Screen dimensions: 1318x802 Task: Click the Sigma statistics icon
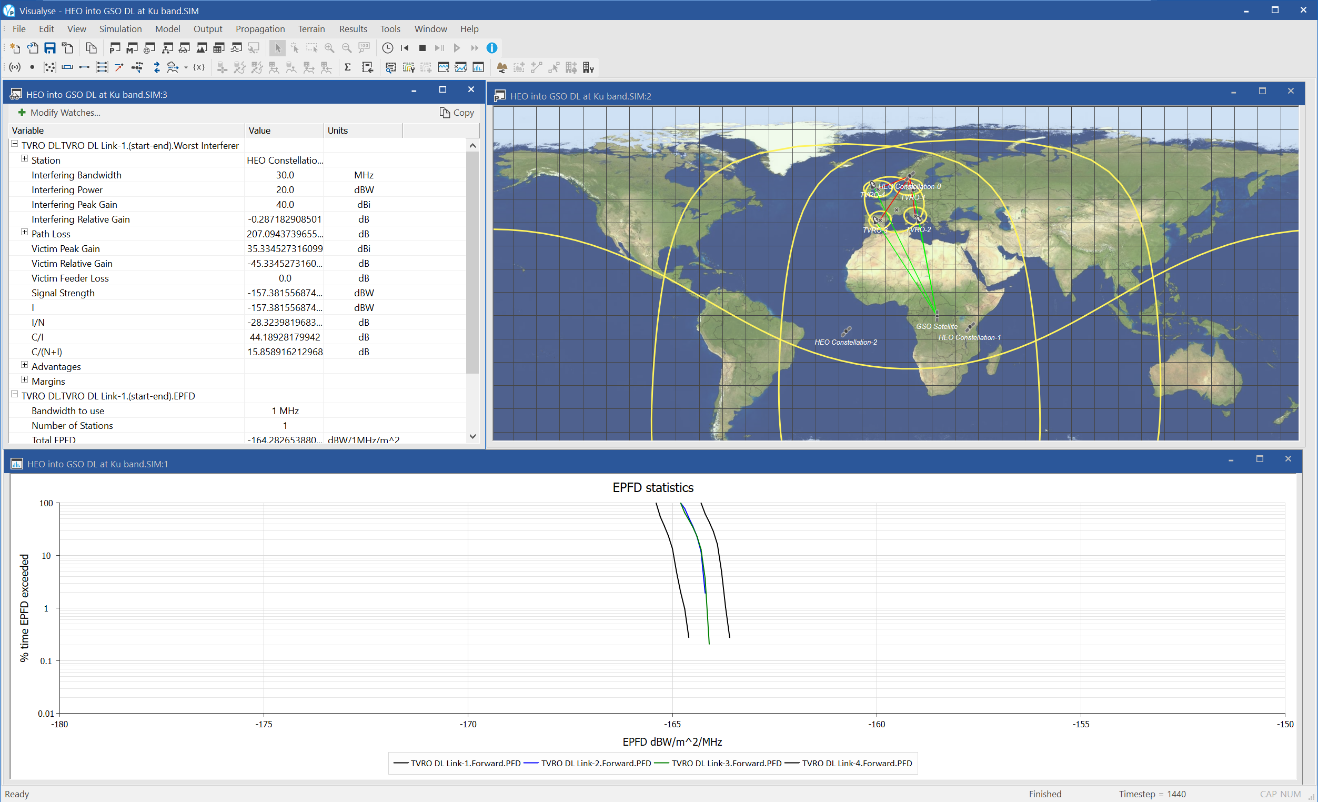[347, 67]
